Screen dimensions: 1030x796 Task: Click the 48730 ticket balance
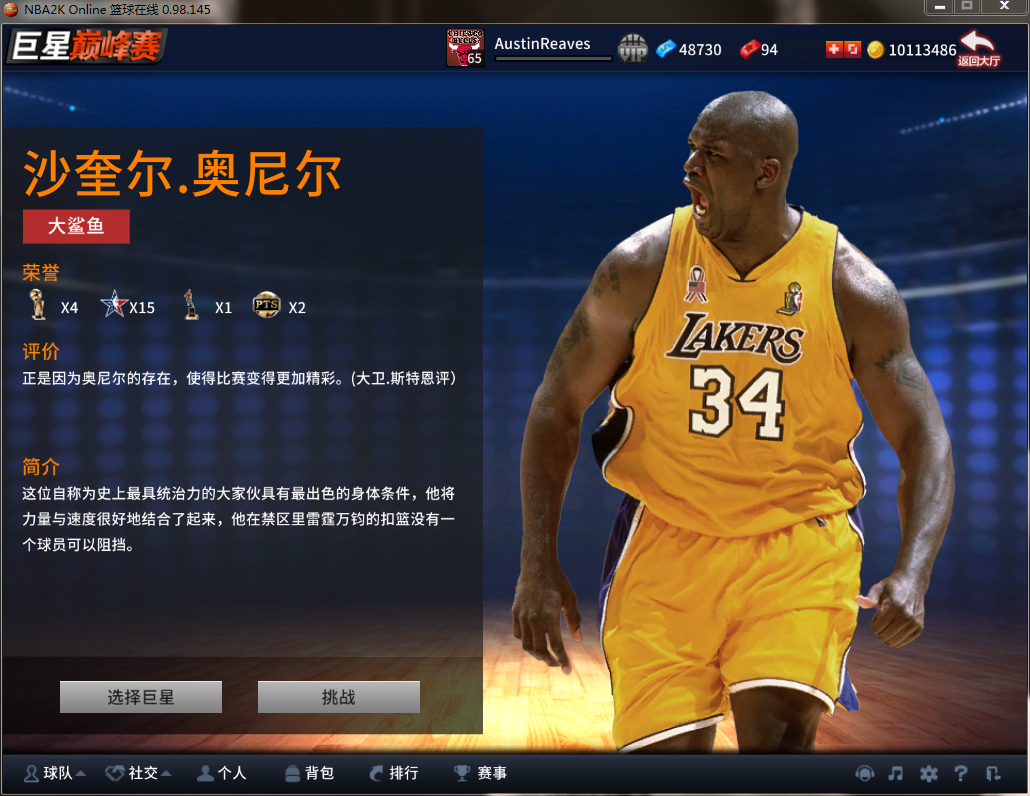point(700,50)
